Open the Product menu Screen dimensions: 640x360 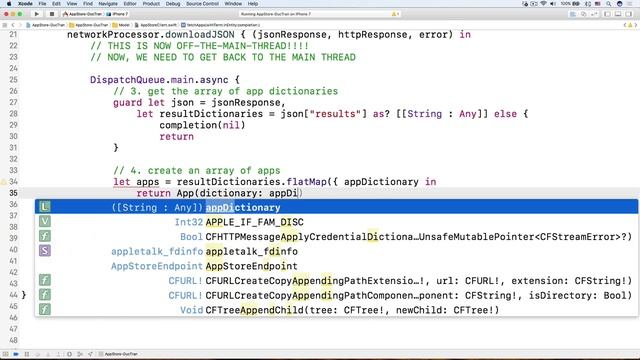(x=151, y=4)
